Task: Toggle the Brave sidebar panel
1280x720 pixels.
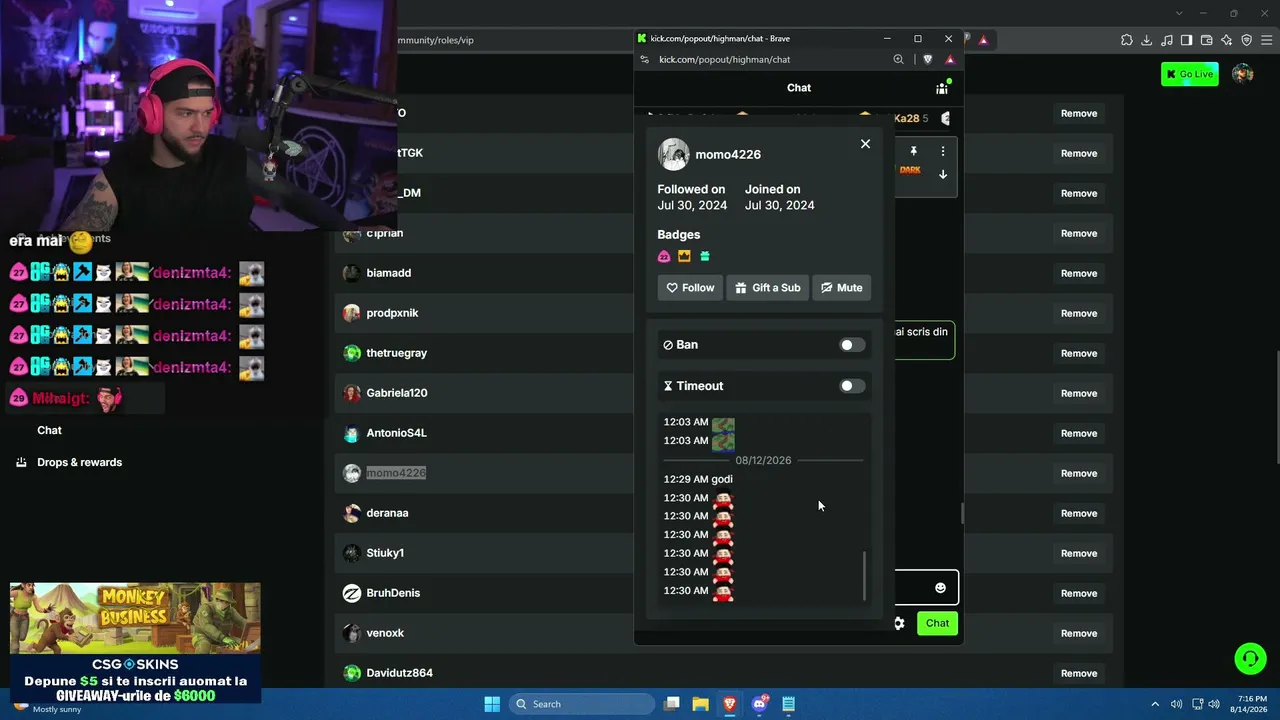Action: tap(1187, 40)
